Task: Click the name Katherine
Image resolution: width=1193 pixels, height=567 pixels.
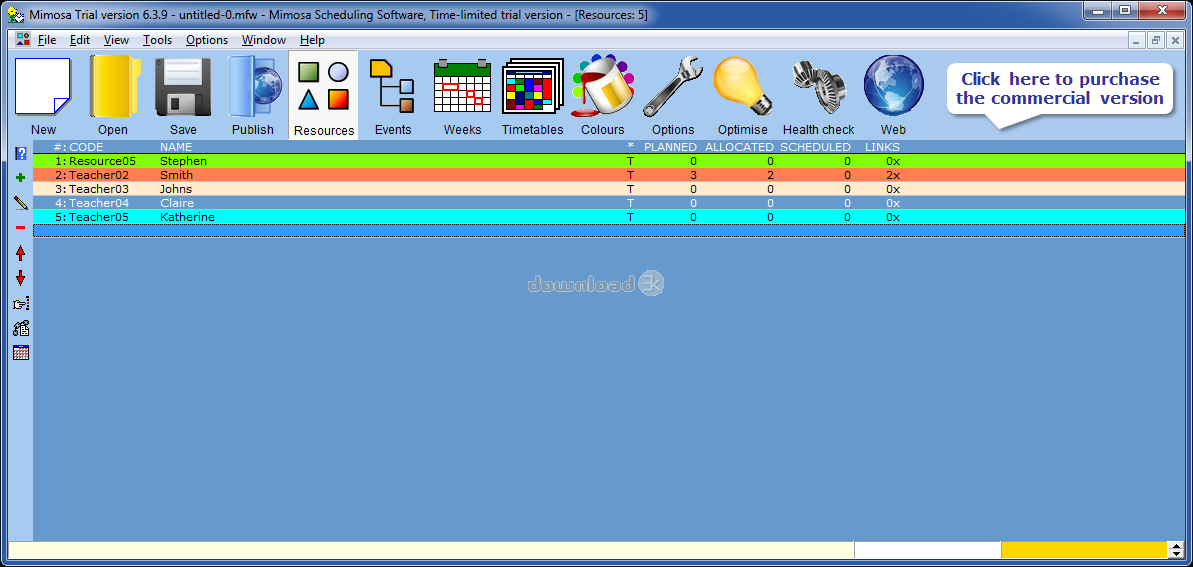Action: [187, 217]
